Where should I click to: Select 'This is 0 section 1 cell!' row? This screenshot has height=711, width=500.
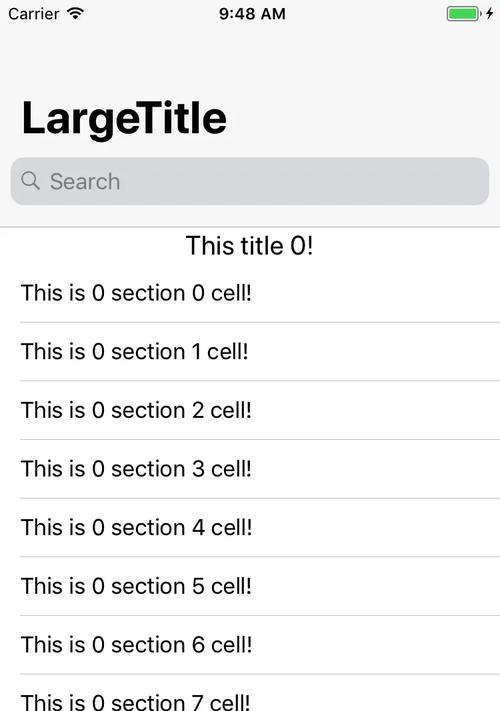tap(250, 351)
